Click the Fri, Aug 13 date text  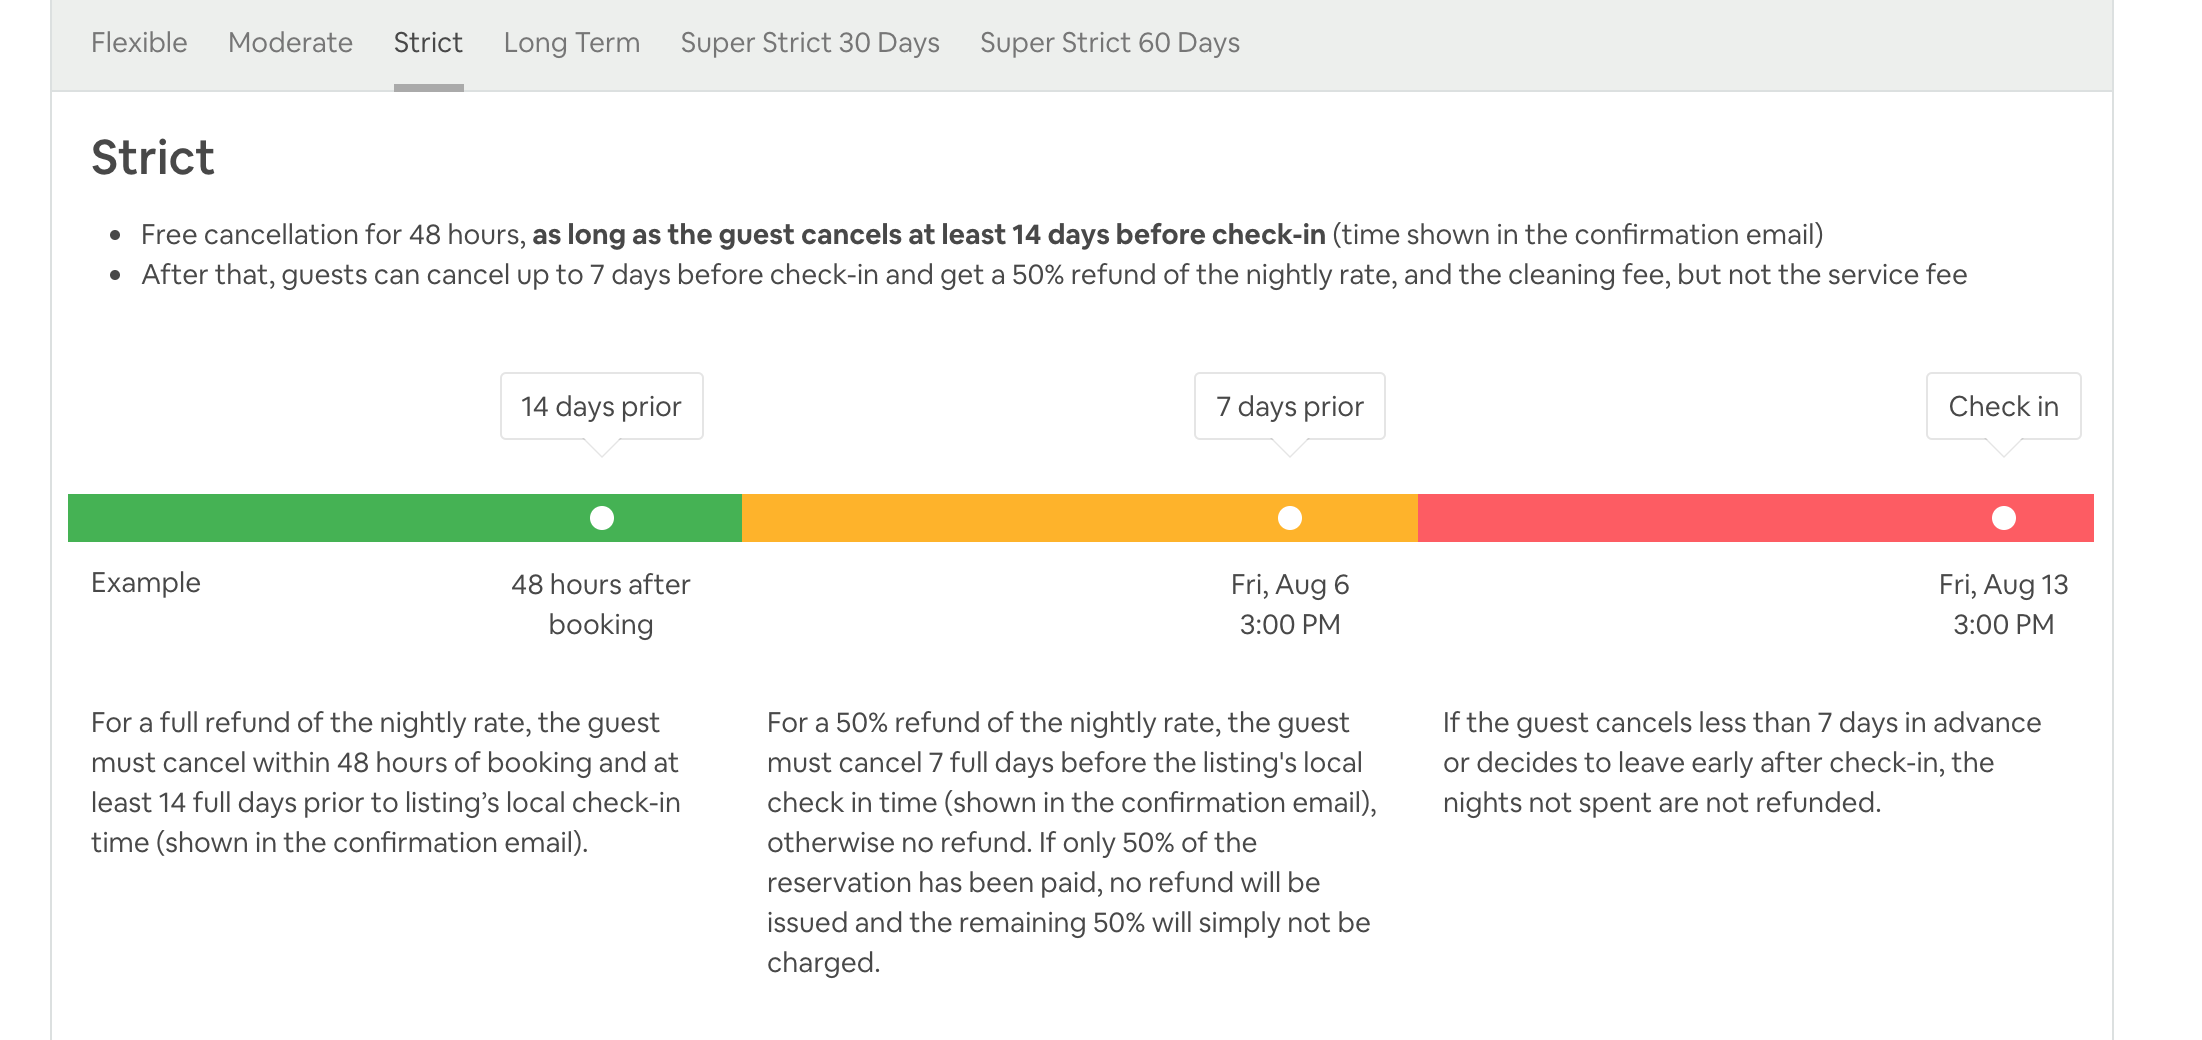(2003, 585)
